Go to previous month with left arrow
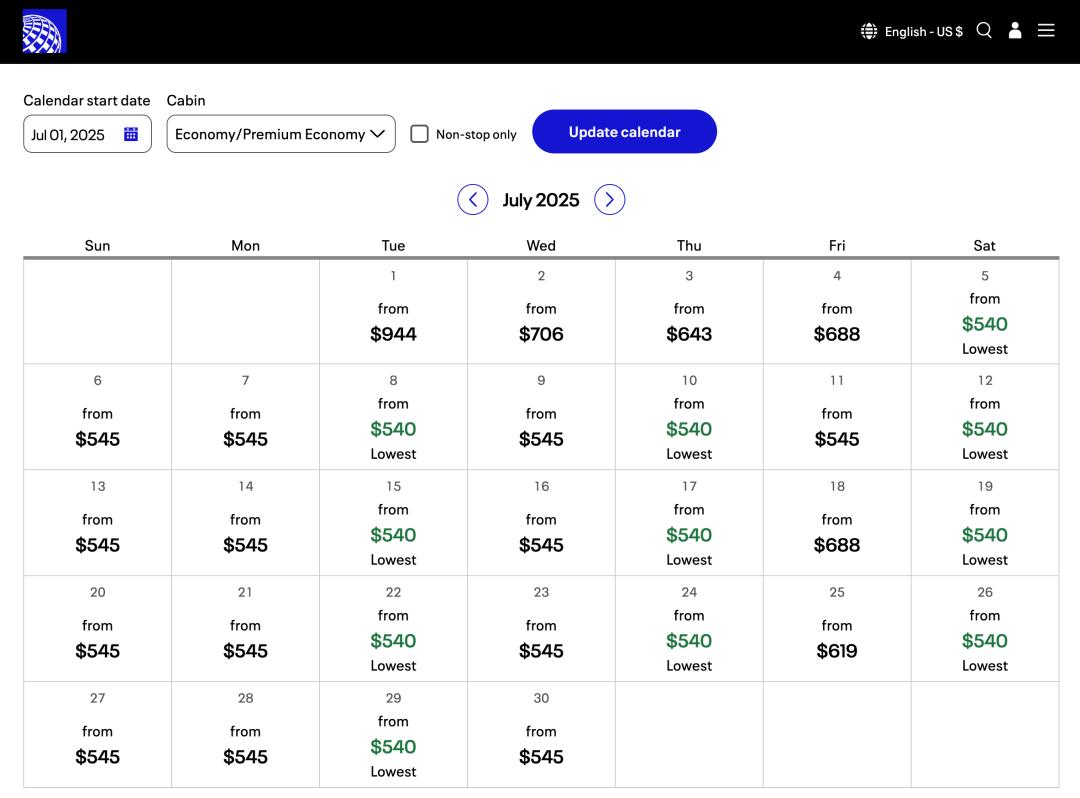 click(473, 200)
